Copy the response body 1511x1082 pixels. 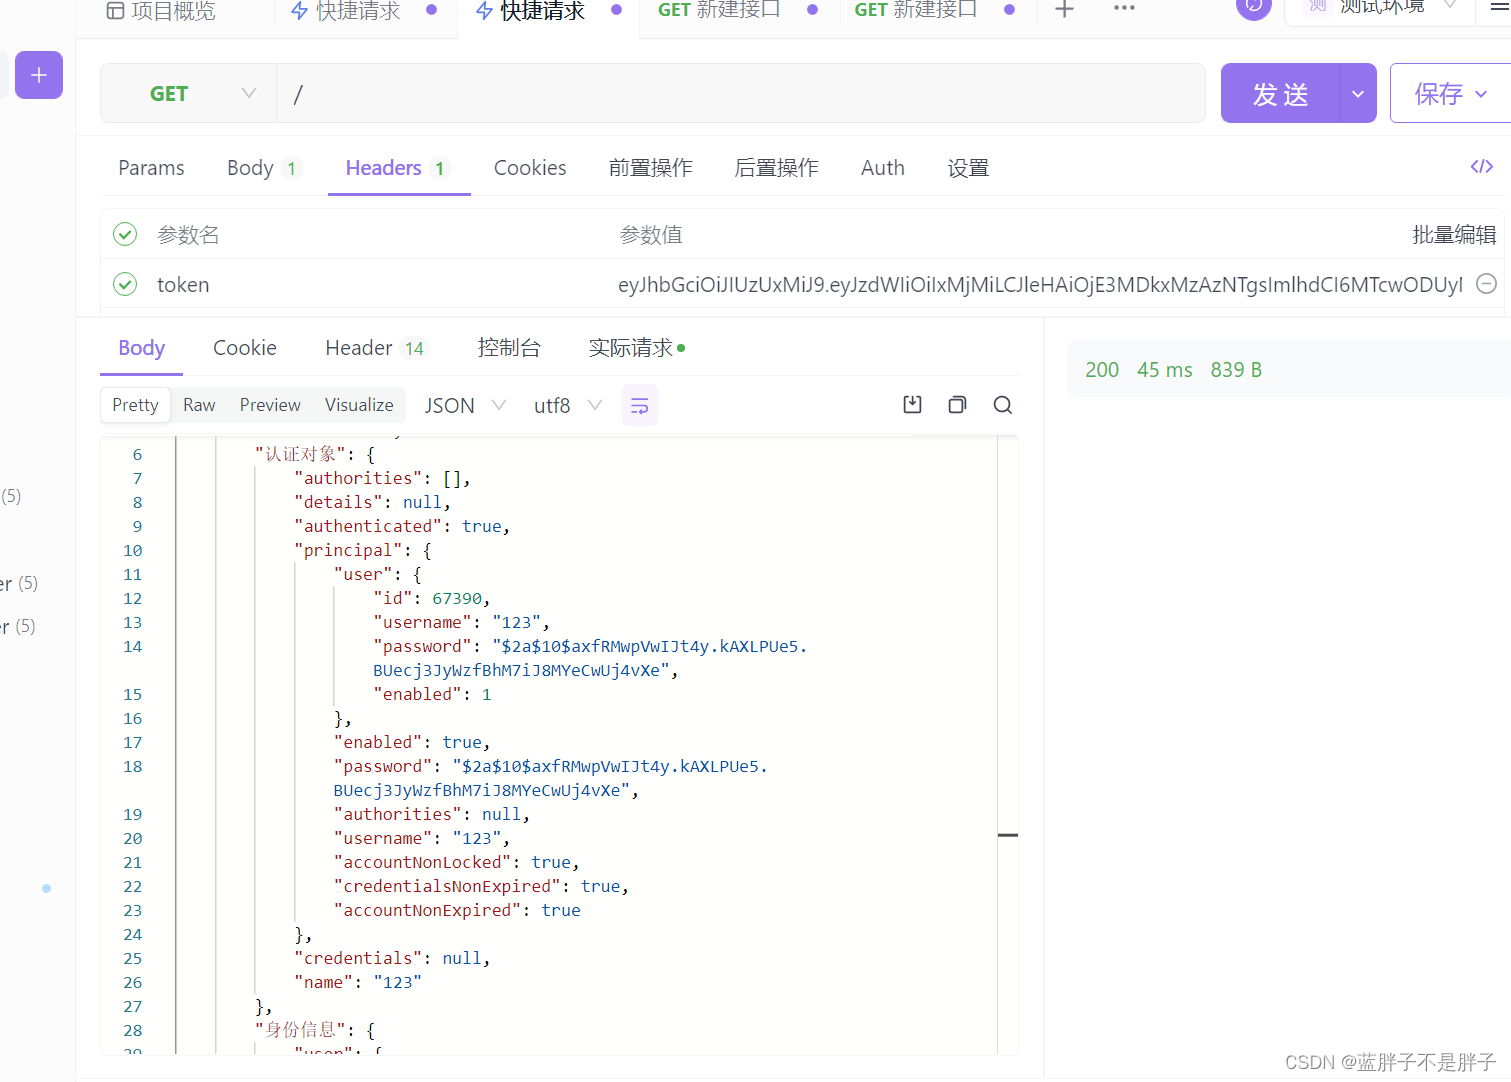coord(957,404)
